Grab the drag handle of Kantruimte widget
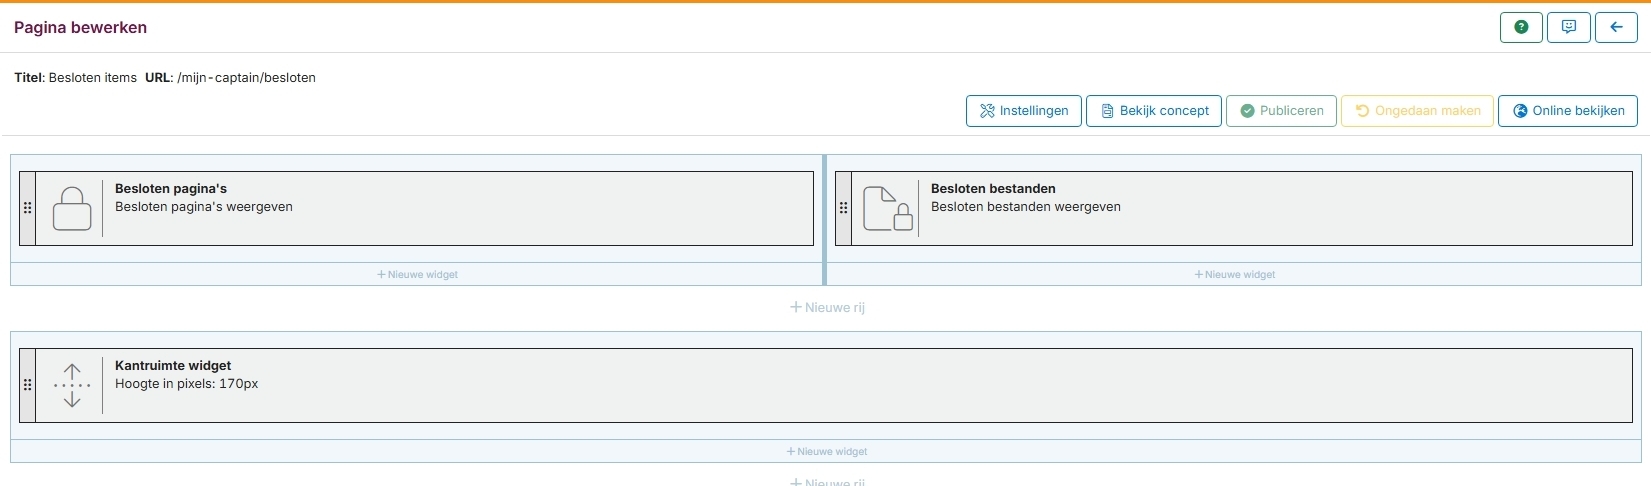 27,386
